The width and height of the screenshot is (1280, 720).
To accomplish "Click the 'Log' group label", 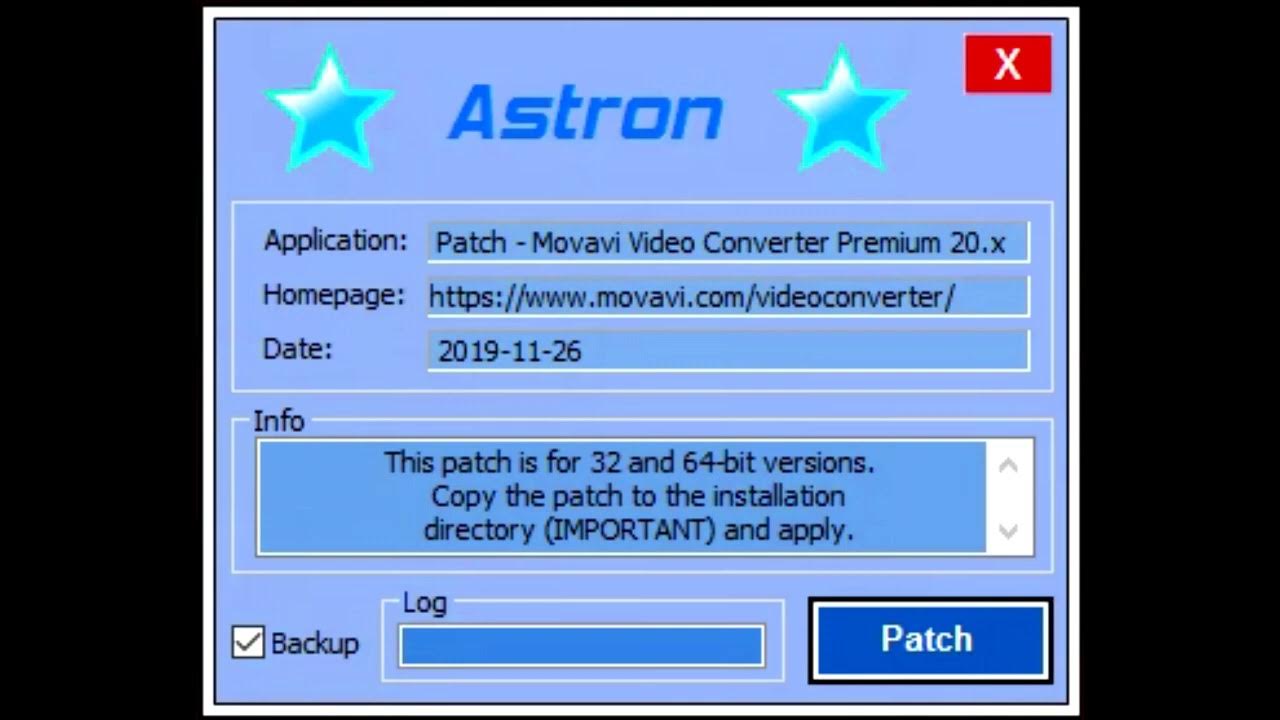I will click(425, 603).
